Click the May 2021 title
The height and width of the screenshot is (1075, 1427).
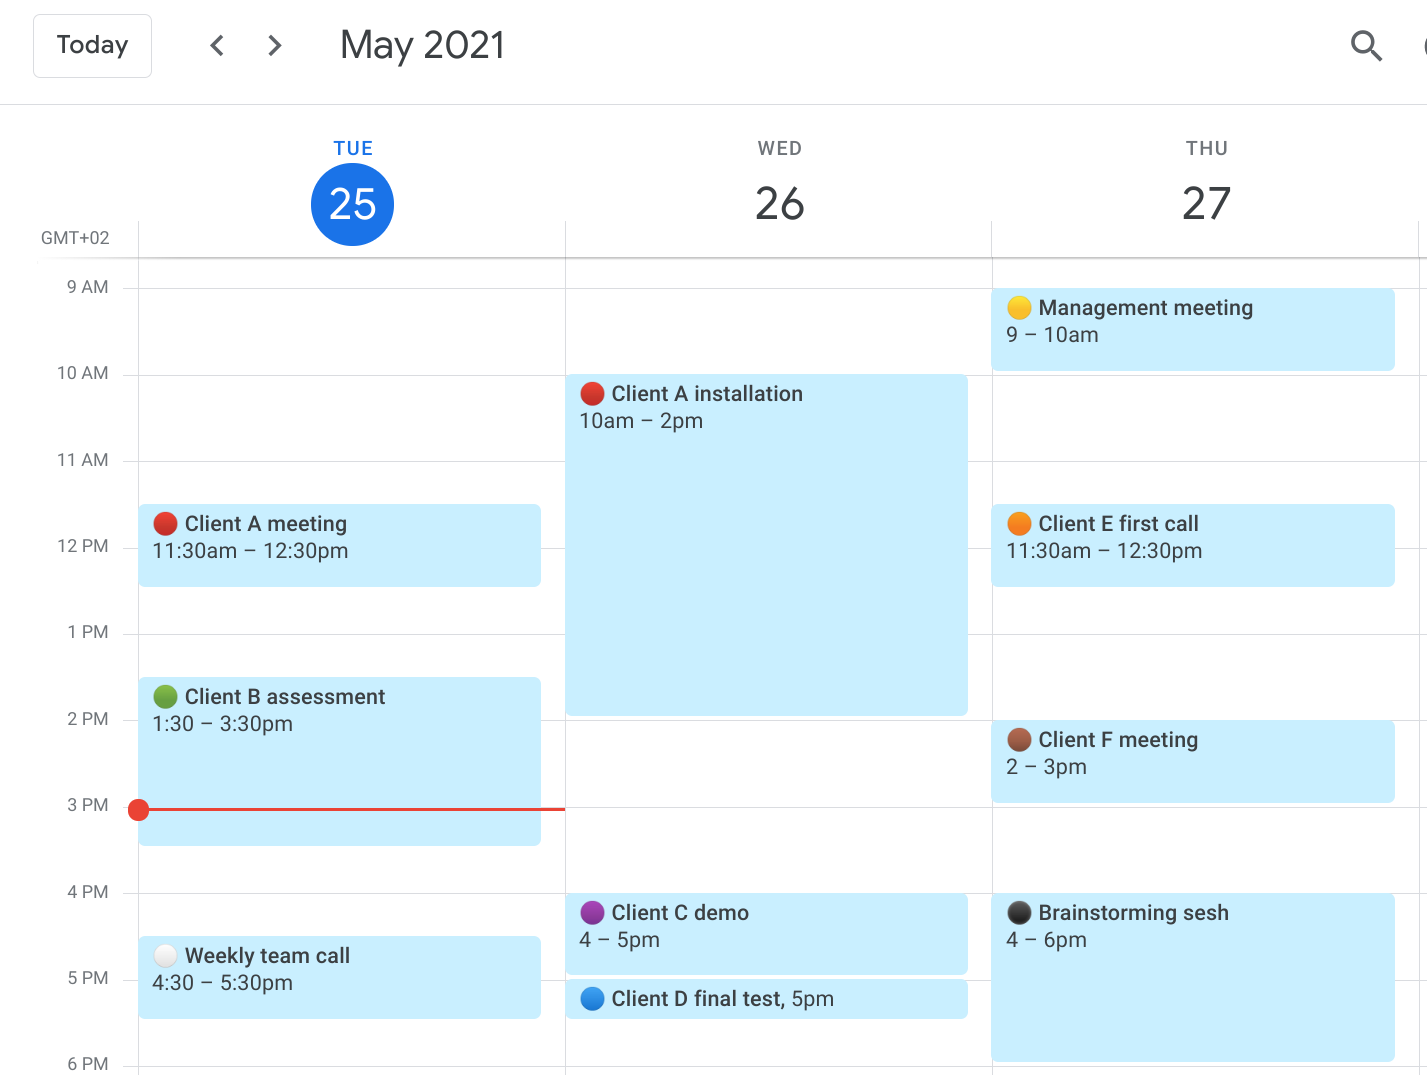point(422,46)
